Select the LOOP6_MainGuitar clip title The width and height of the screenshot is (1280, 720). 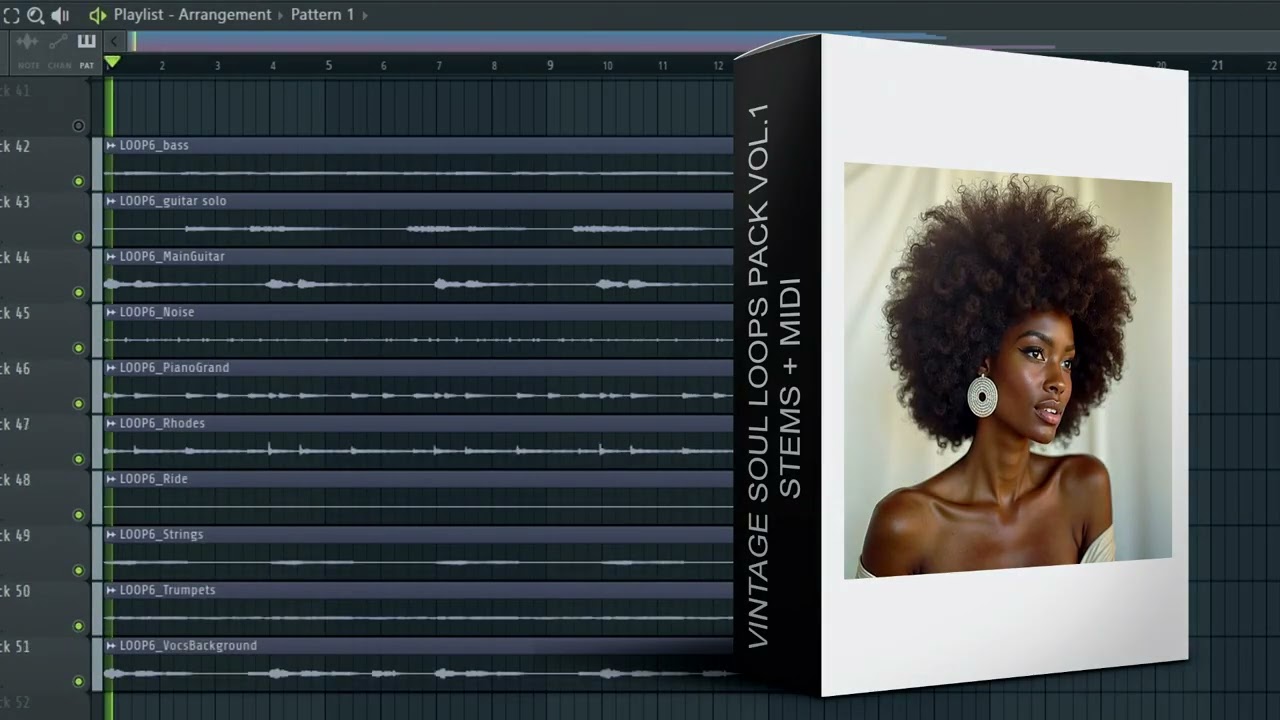pos(172,257)
